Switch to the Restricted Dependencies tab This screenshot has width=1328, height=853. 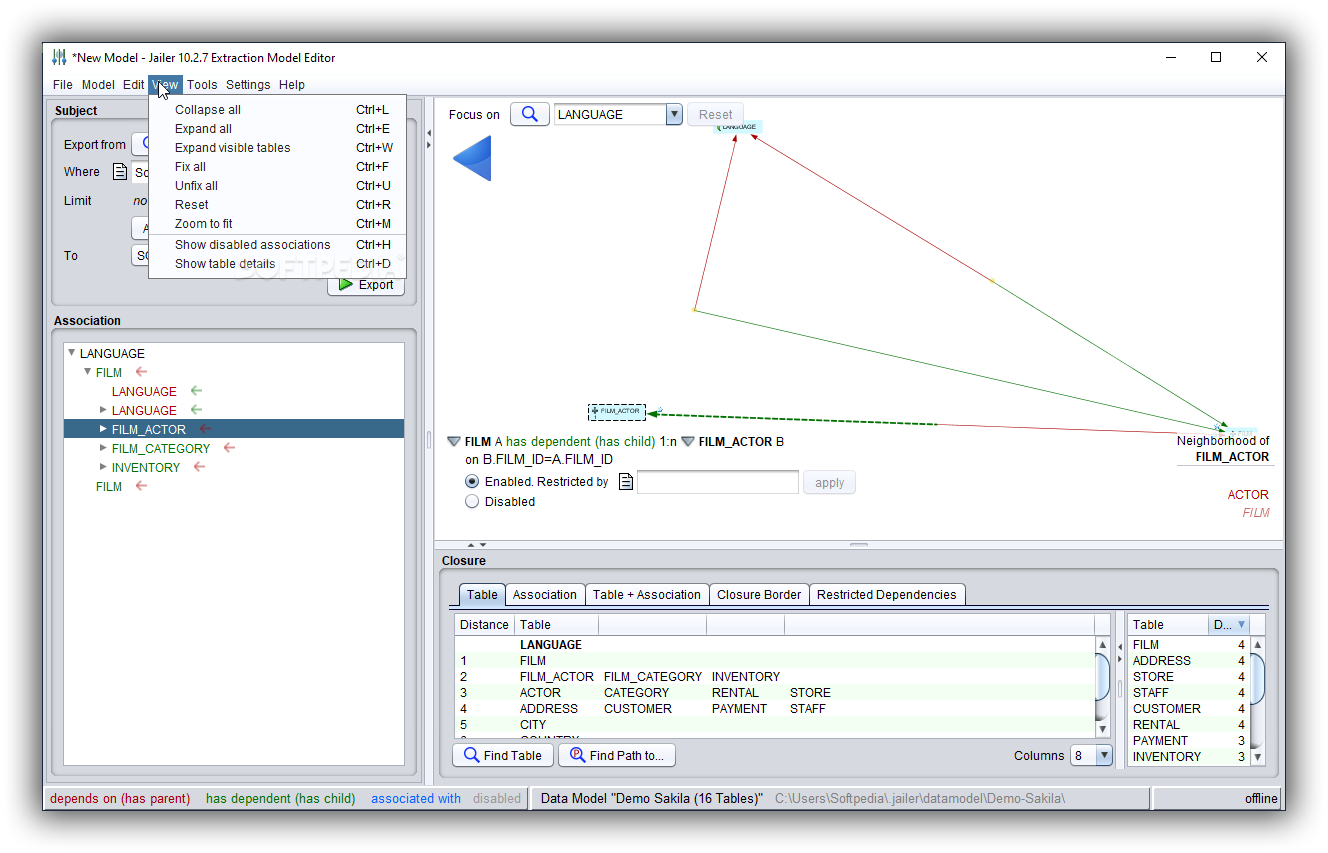(887, 594)
